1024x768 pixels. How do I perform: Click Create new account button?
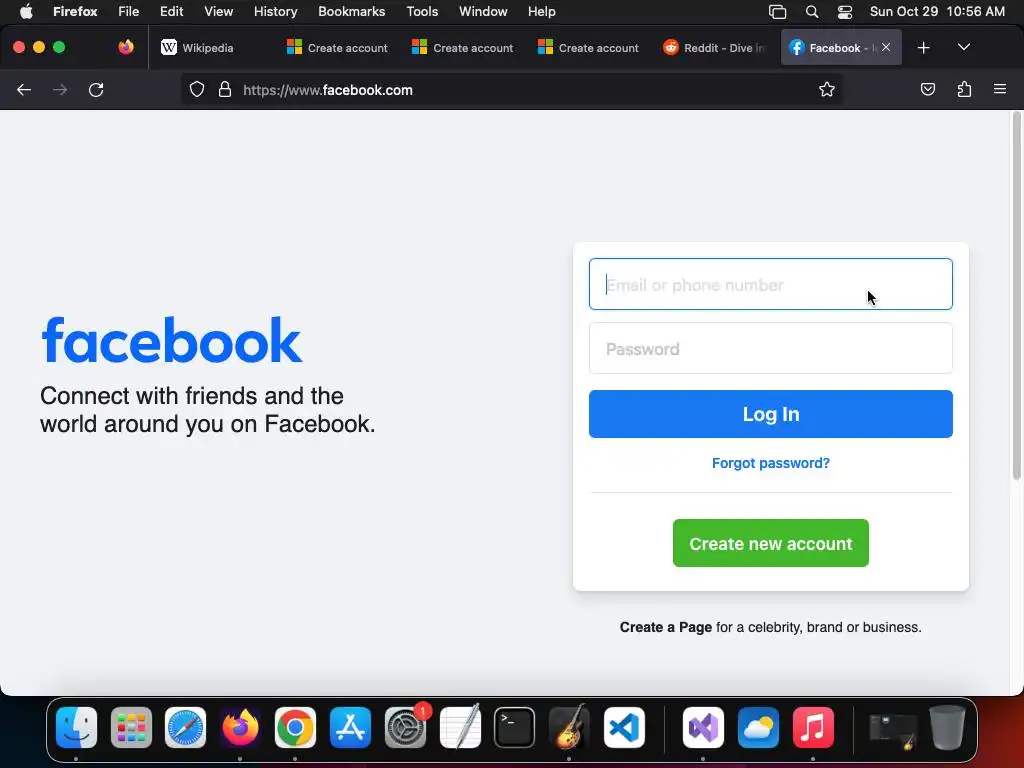(771, 543)
